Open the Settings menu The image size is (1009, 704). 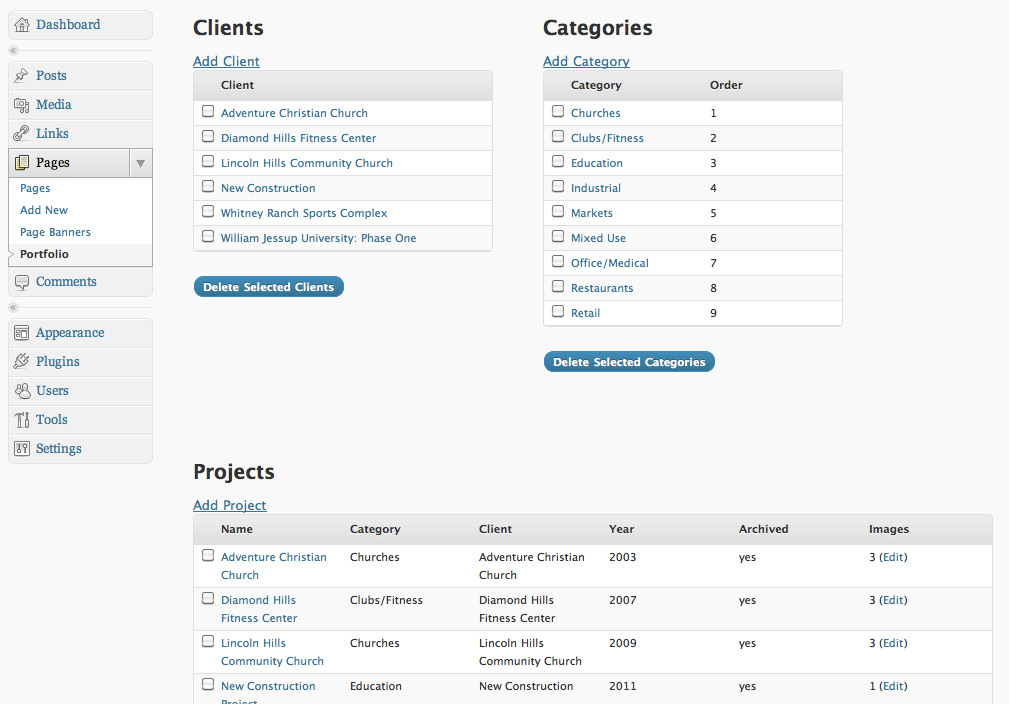point(59,449)
